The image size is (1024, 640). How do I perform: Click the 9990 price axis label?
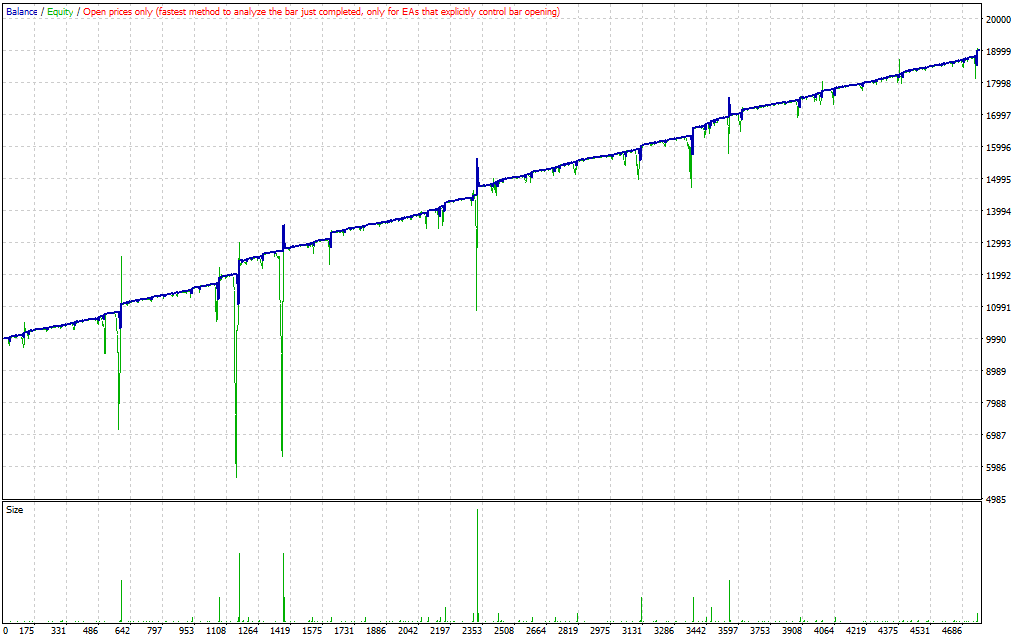click(999, 340)
